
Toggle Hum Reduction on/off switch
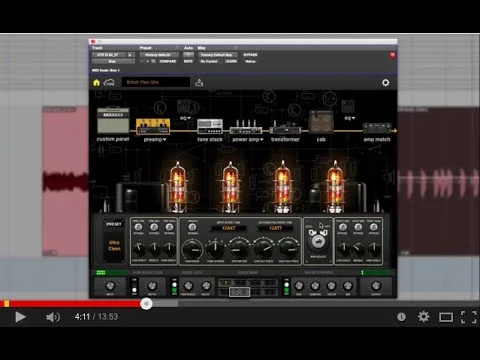(x=134, y=287)
